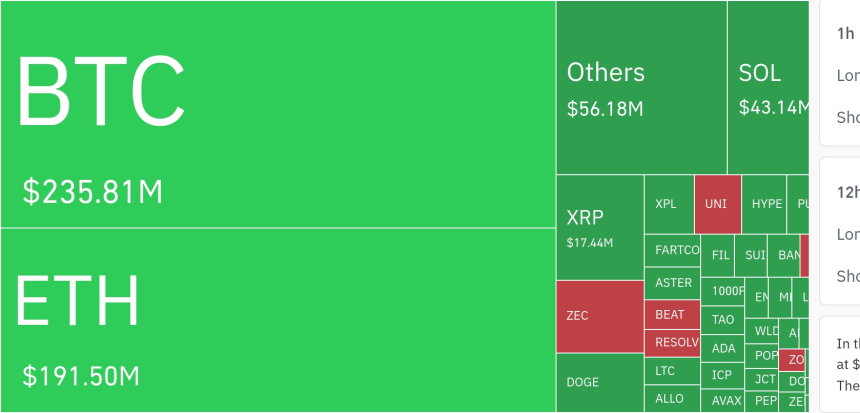Viewport: 860px width, 413px height.
Task: Click the ASTER tile
Action: pyautogui.click(x=672, y=283)
